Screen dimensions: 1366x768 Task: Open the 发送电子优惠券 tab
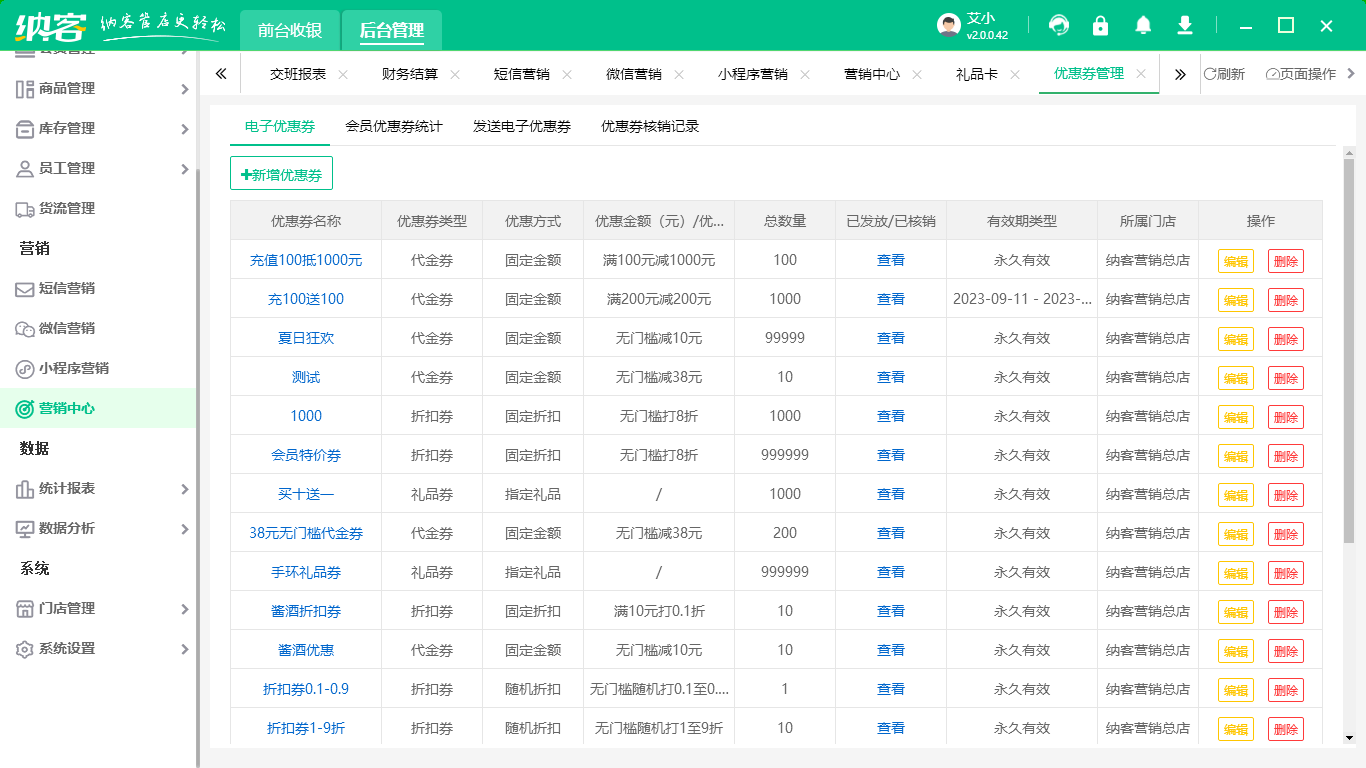point(522,126)
